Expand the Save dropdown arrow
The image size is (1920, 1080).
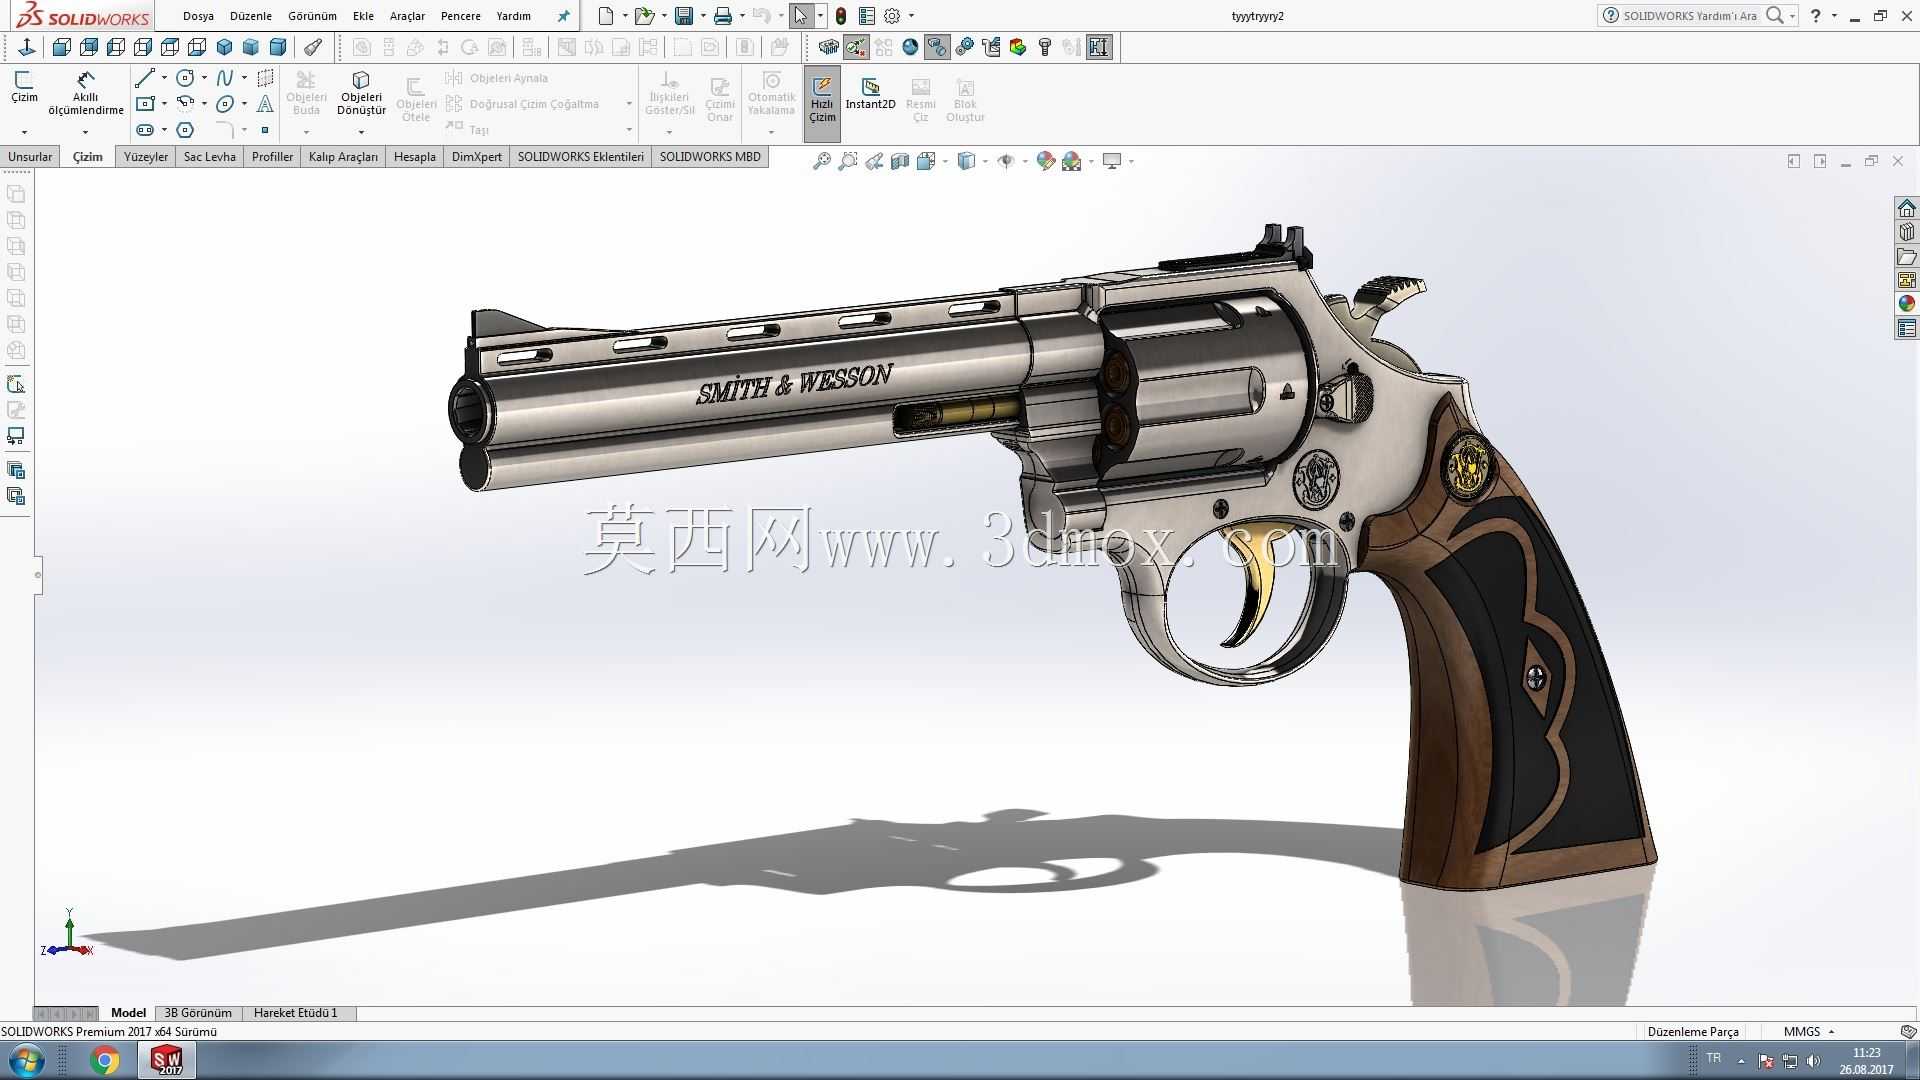pos(703,16)
